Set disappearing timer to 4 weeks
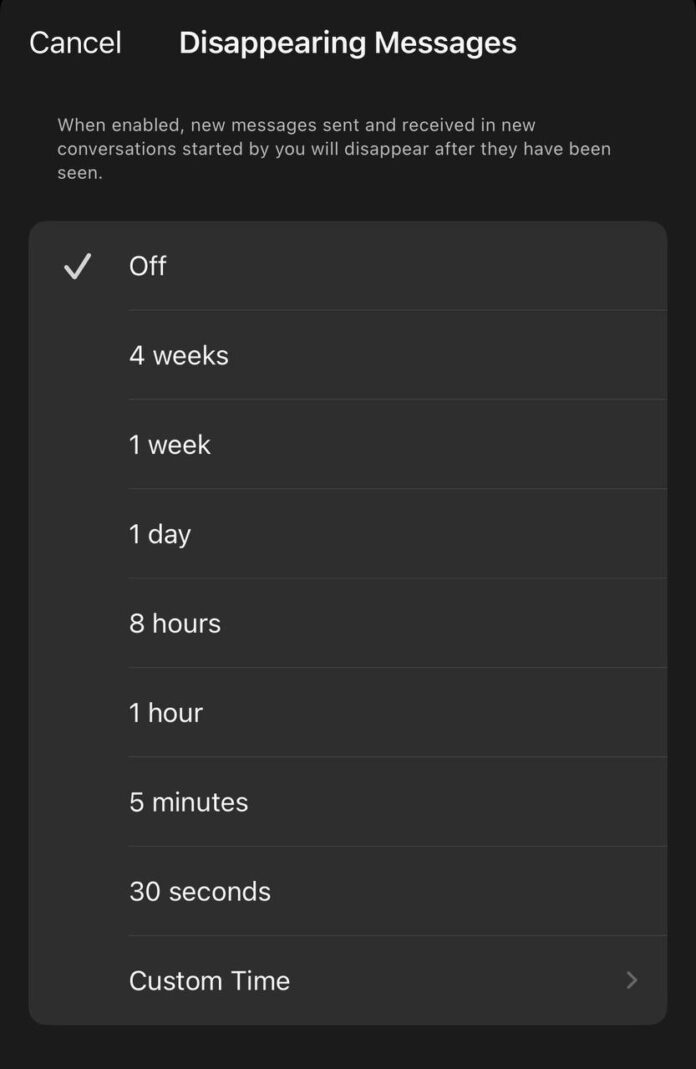The height and width of the screenshot is (1069, 696). [179, 355]
